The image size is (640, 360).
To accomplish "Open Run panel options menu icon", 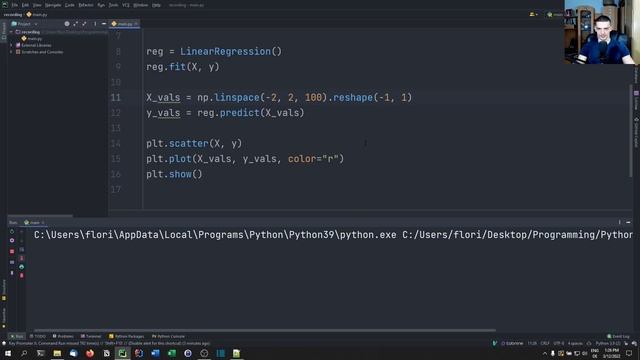I will pos(619,222).
